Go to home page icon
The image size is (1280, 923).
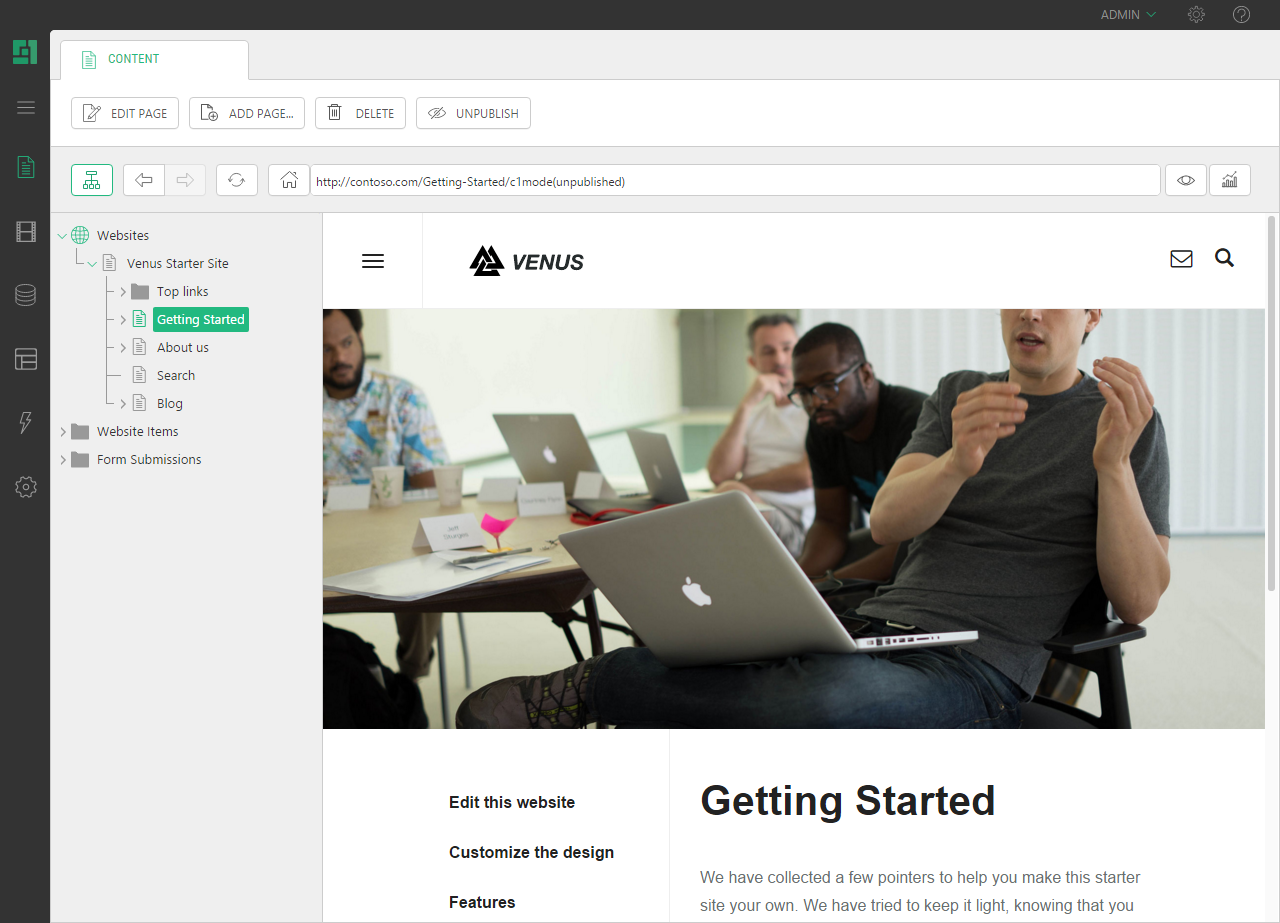[x=289, y=180]
